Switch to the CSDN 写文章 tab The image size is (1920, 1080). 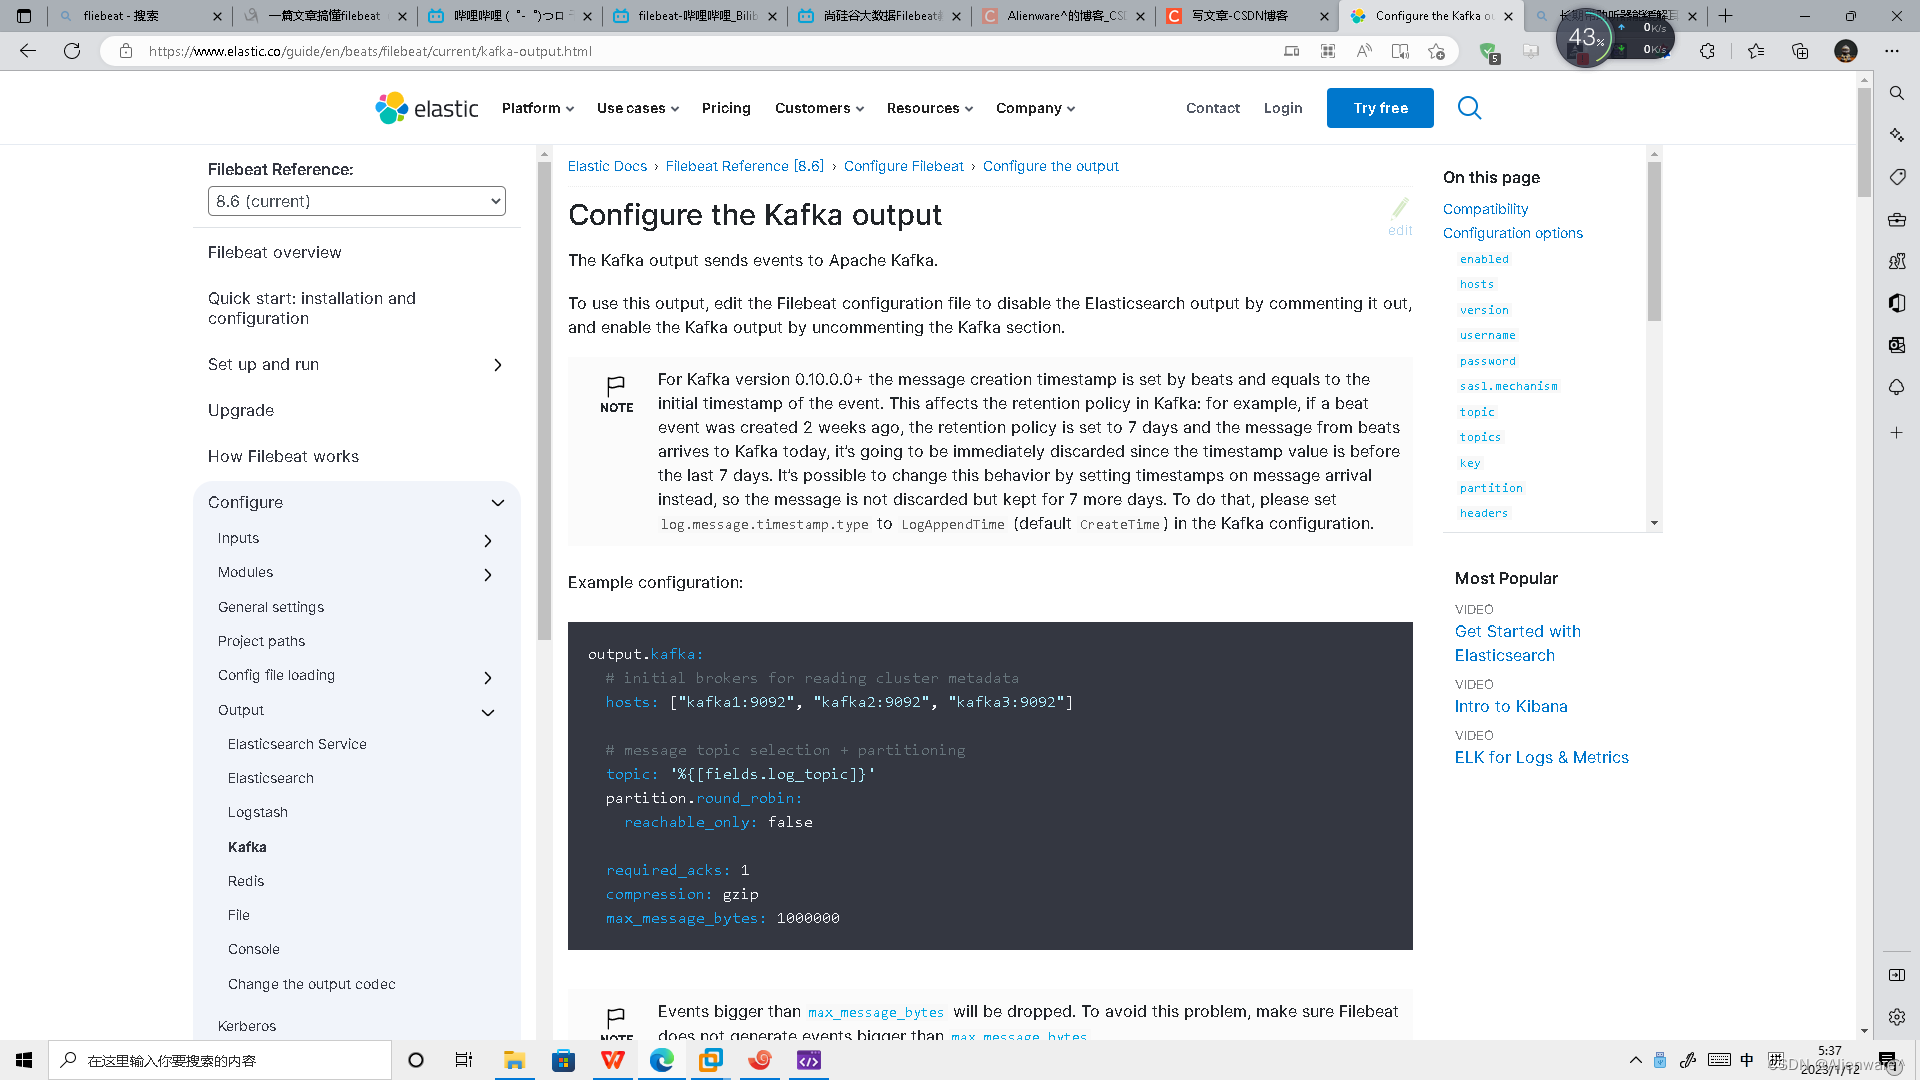click(x=1240, y=16)
